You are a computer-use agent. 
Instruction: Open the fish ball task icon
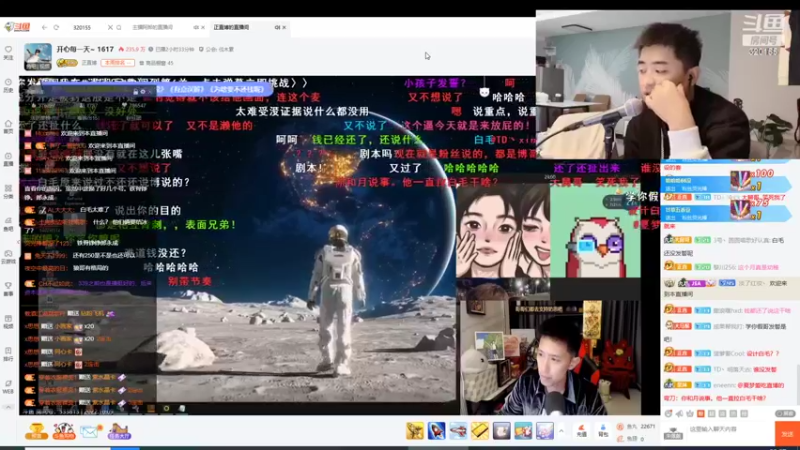[63, 431]
